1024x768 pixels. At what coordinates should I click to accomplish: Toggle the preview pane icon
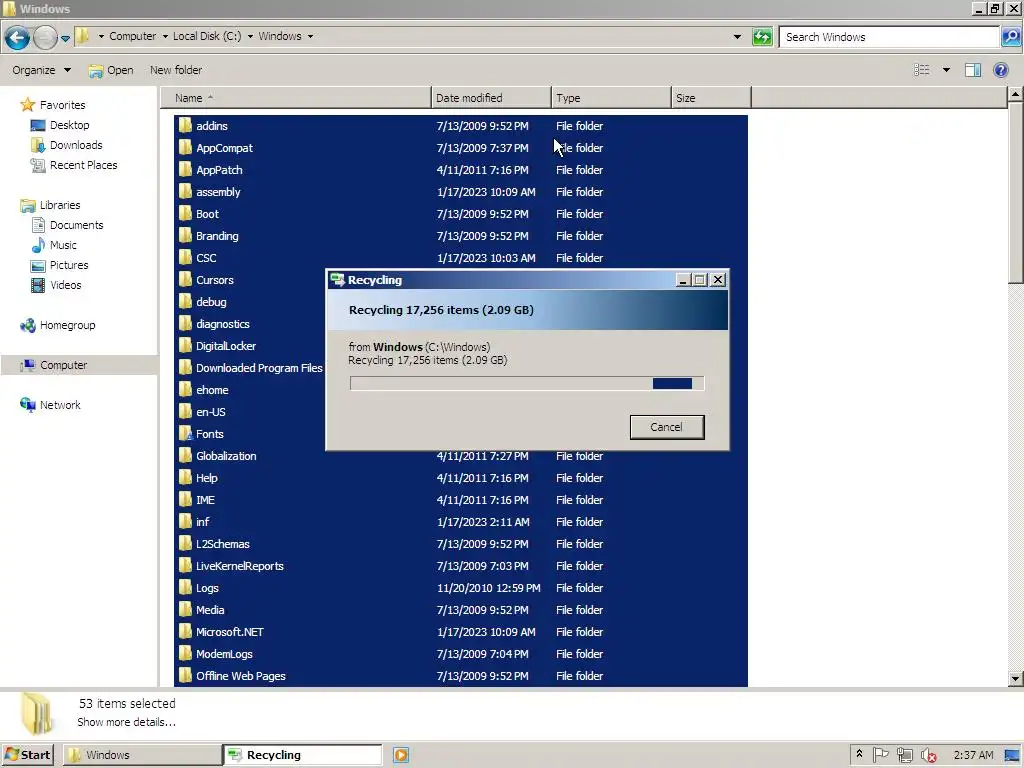click(973, 70)
